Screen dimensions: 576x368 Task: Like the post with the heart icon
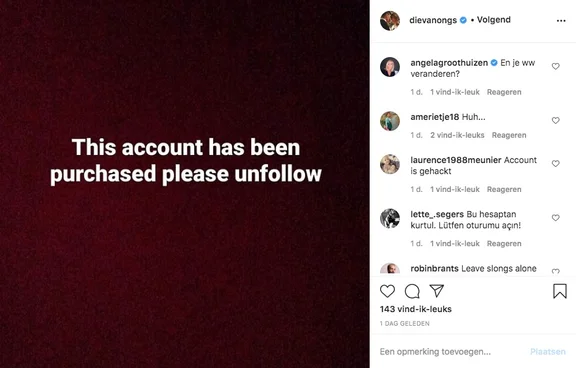tap(387, 291)
